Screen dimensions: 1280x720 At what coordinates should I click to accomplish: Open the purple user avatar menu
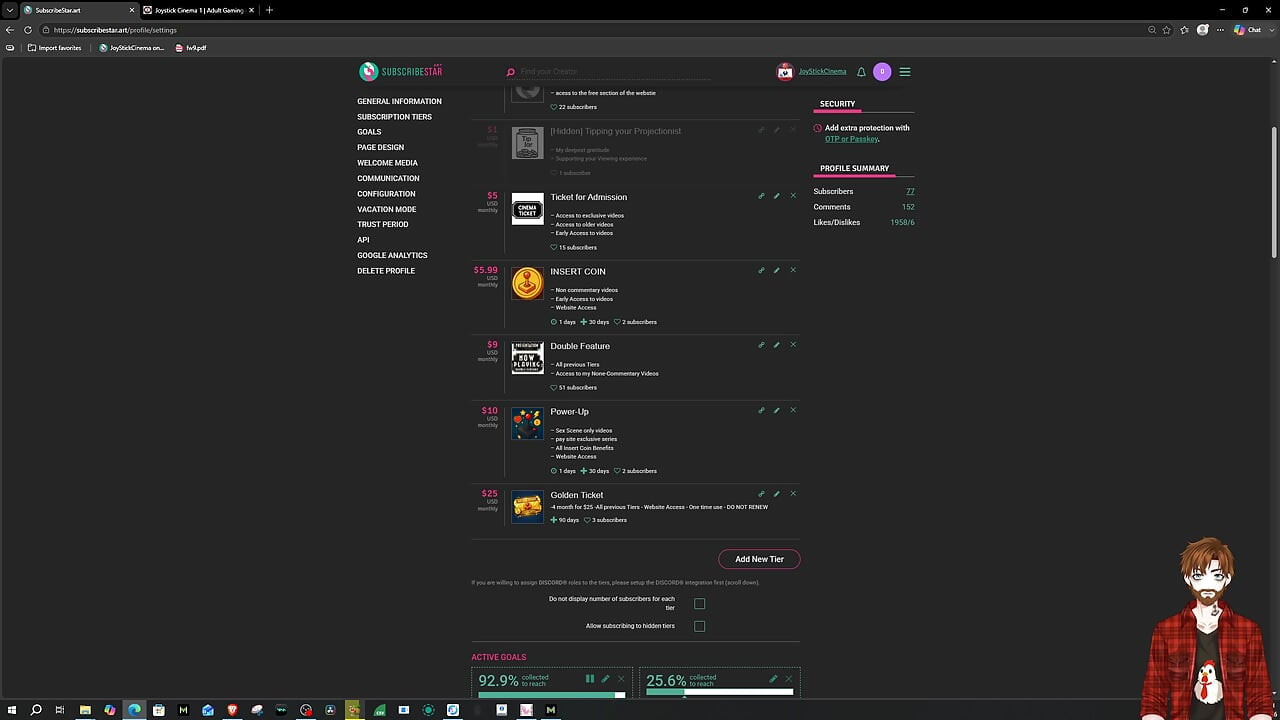pyautogui.click(x=882, y=72)
